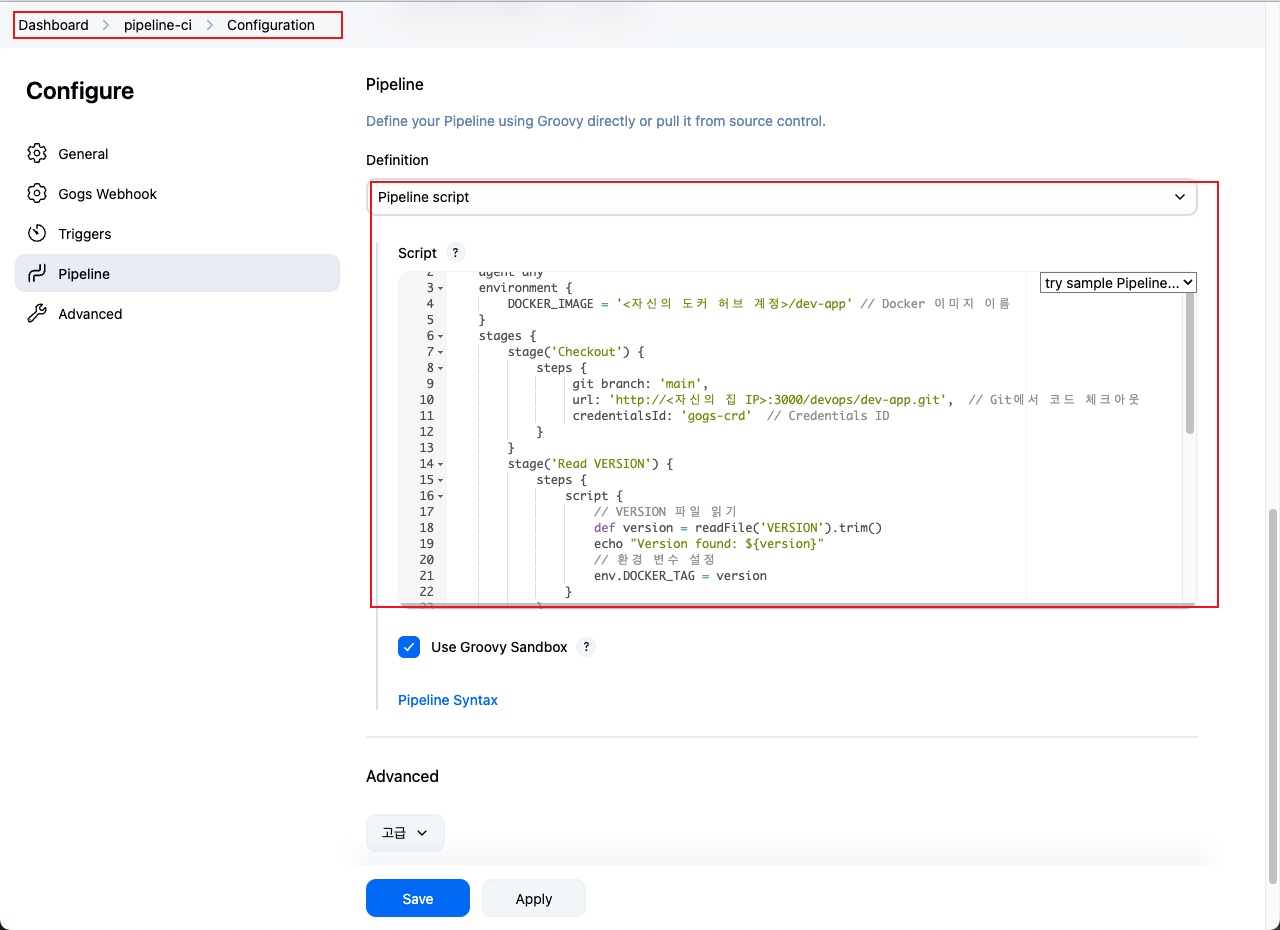Fold the steps block at line 8
Screen dimensions: 1280x930
tap(441, 368)
